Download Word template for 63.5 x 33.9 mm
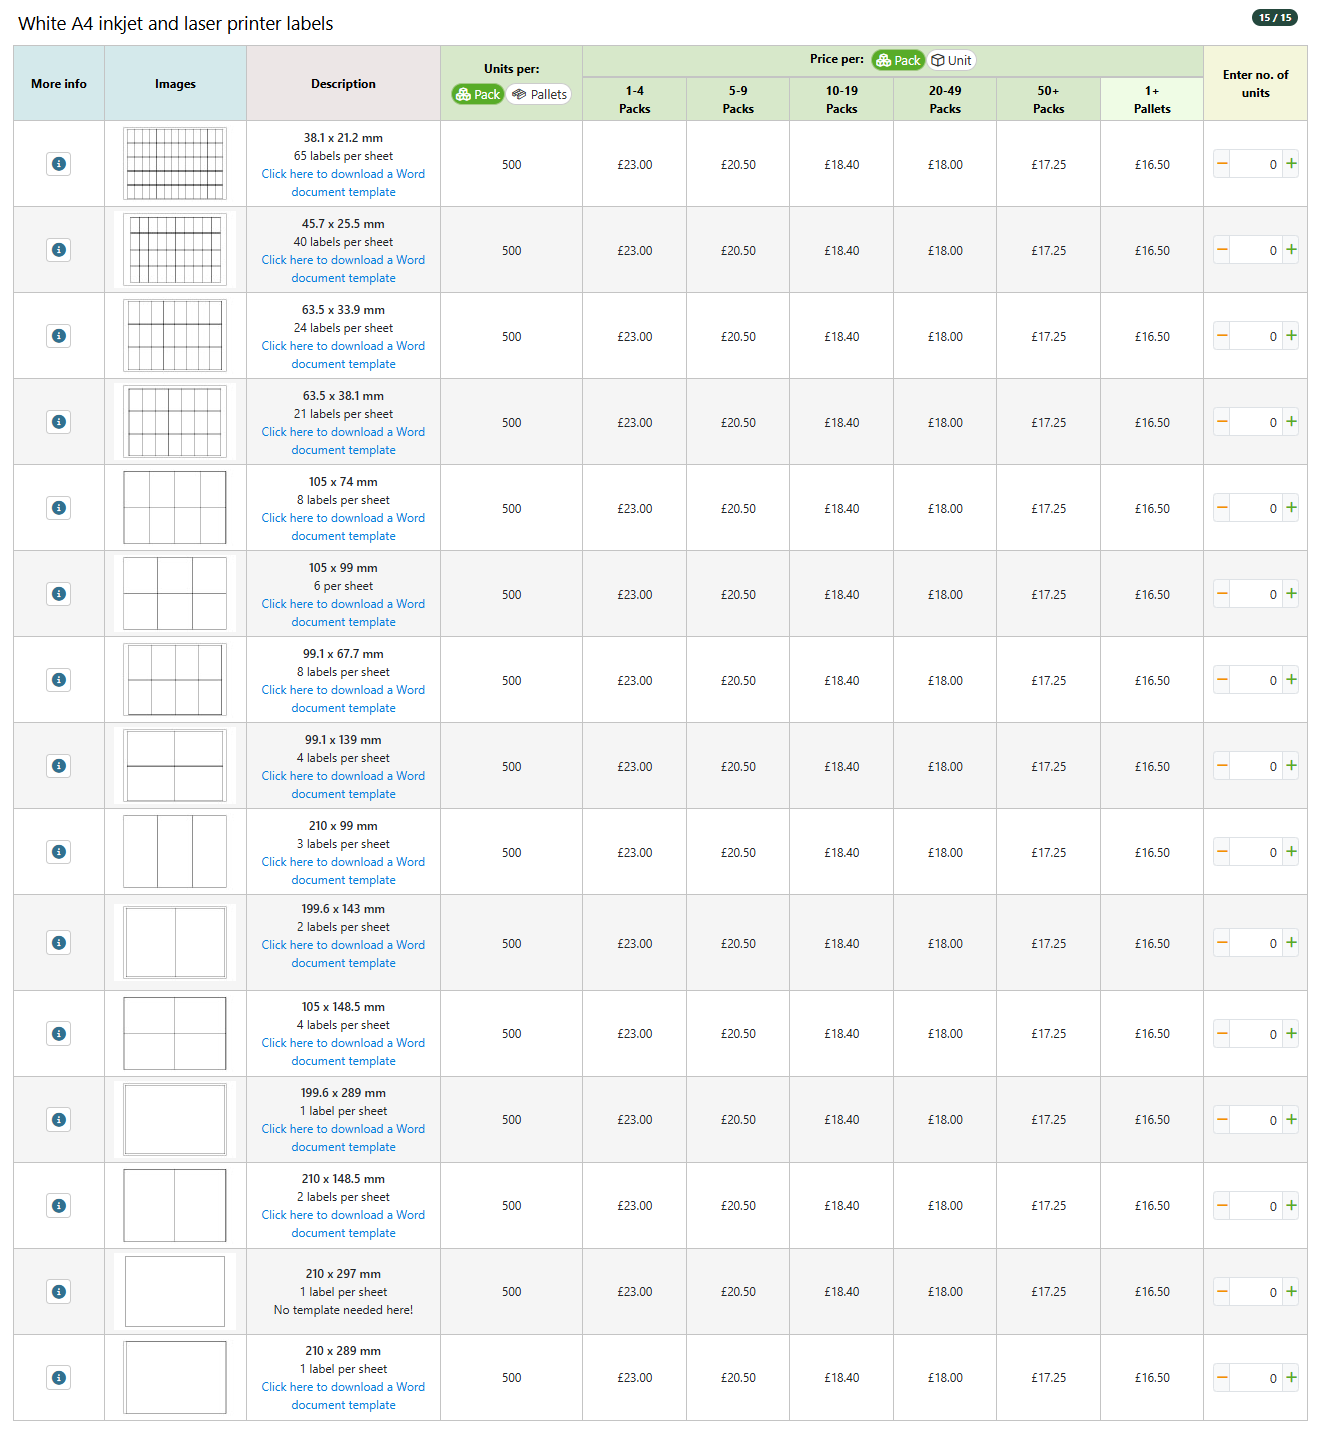This screenshot has height=1440, width=1324. click(343, 355)
